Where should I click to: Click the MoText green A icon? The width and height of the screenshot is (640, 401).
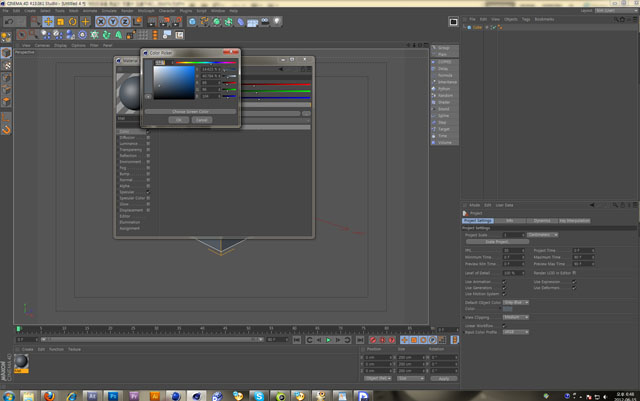click(x=118, y=35)
